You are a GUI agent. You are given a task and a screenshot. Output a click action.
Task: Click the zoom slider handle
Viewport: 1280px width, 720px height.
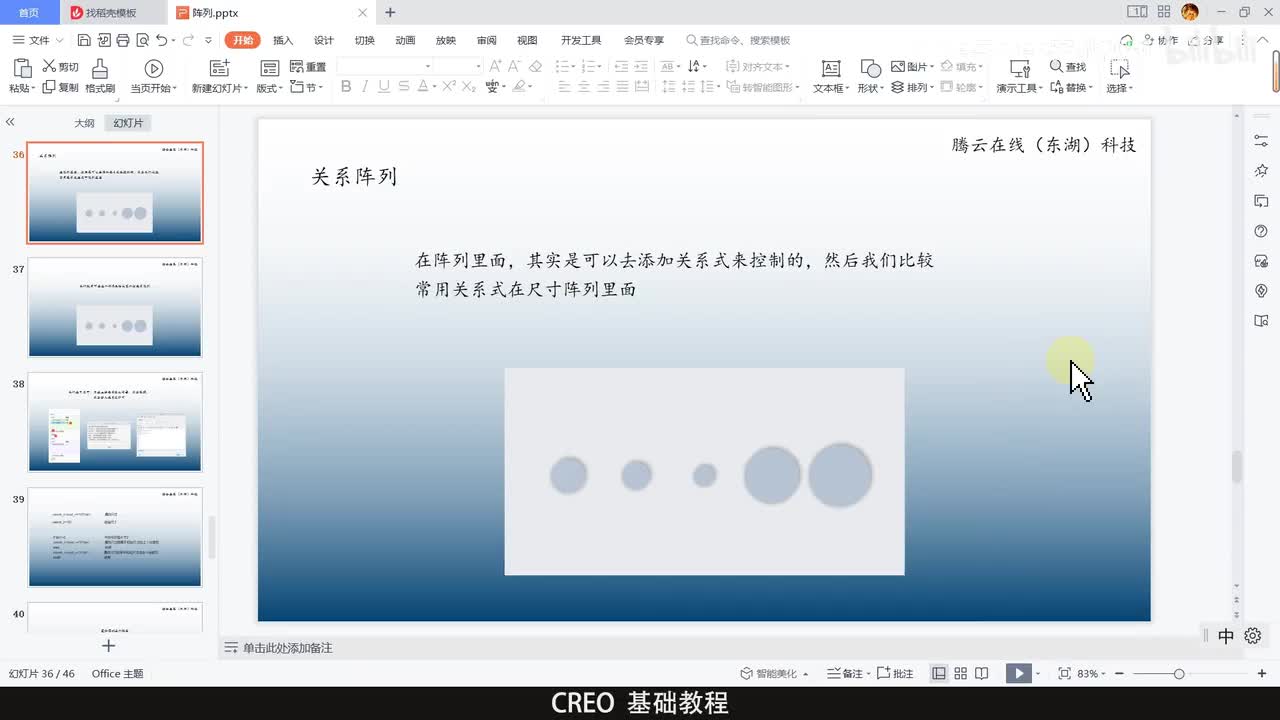pos(1179,674)
